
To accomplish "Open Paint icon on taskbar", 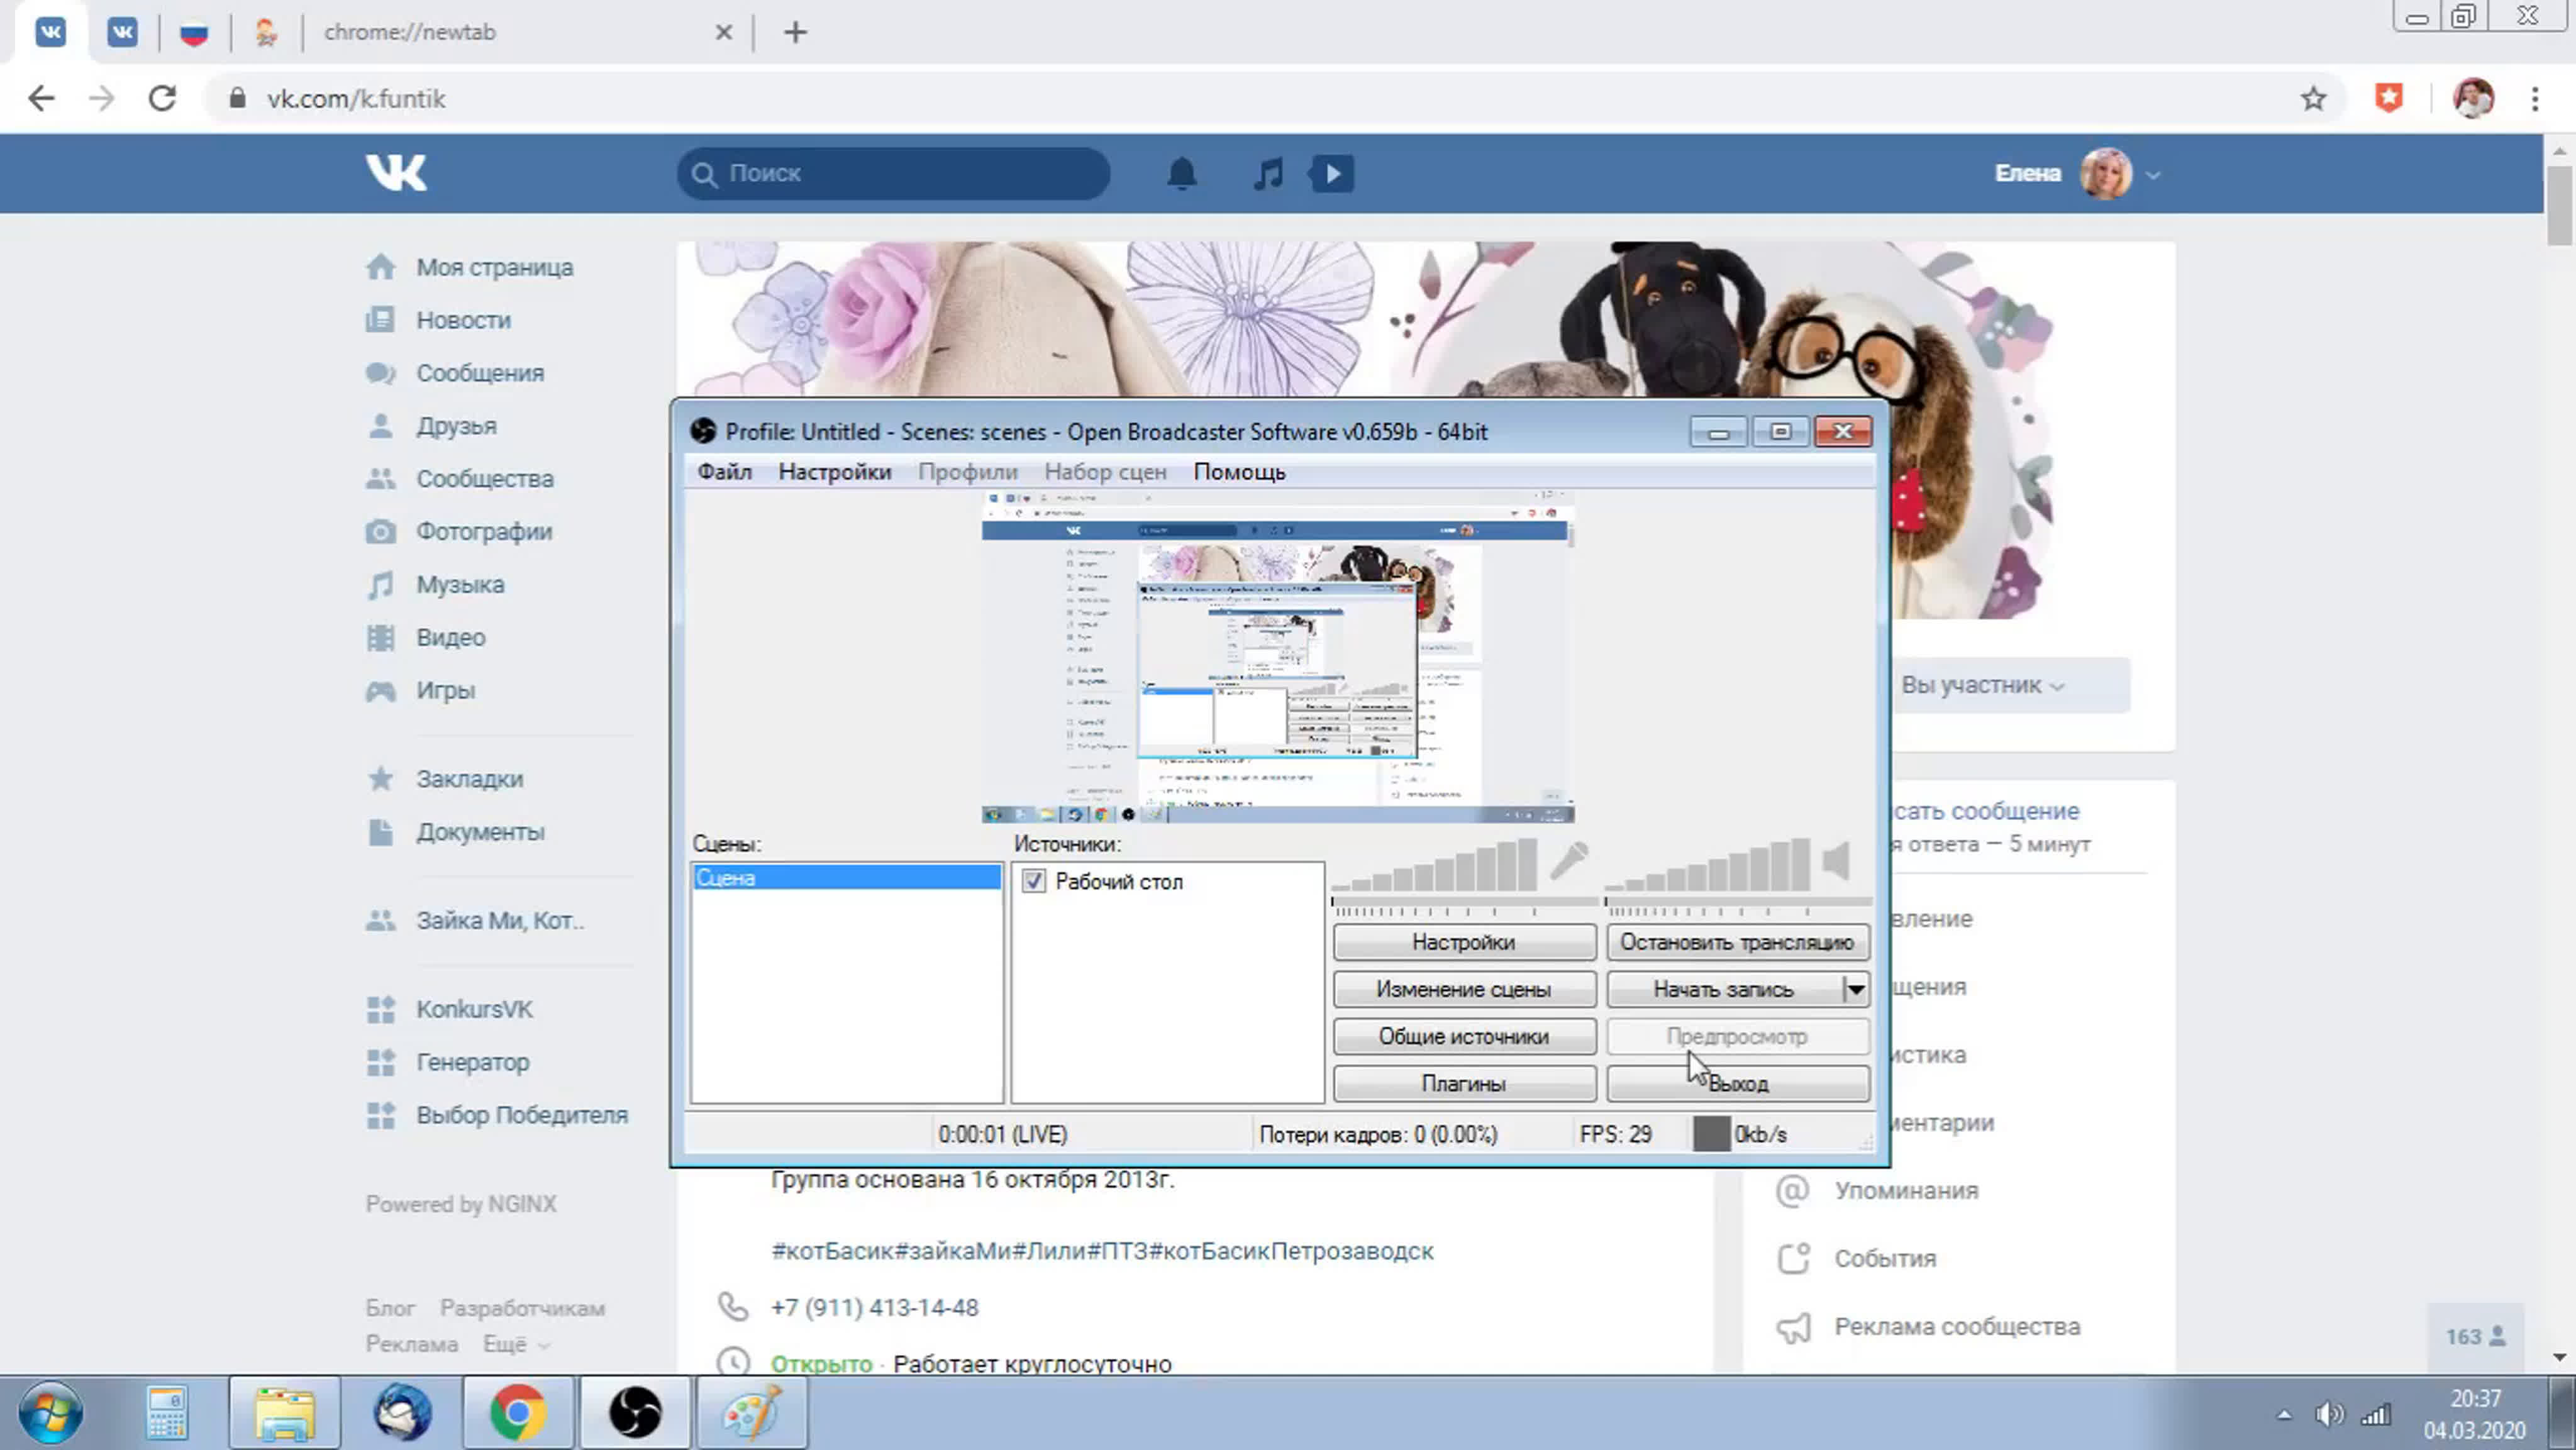I will click(752, 1413).
